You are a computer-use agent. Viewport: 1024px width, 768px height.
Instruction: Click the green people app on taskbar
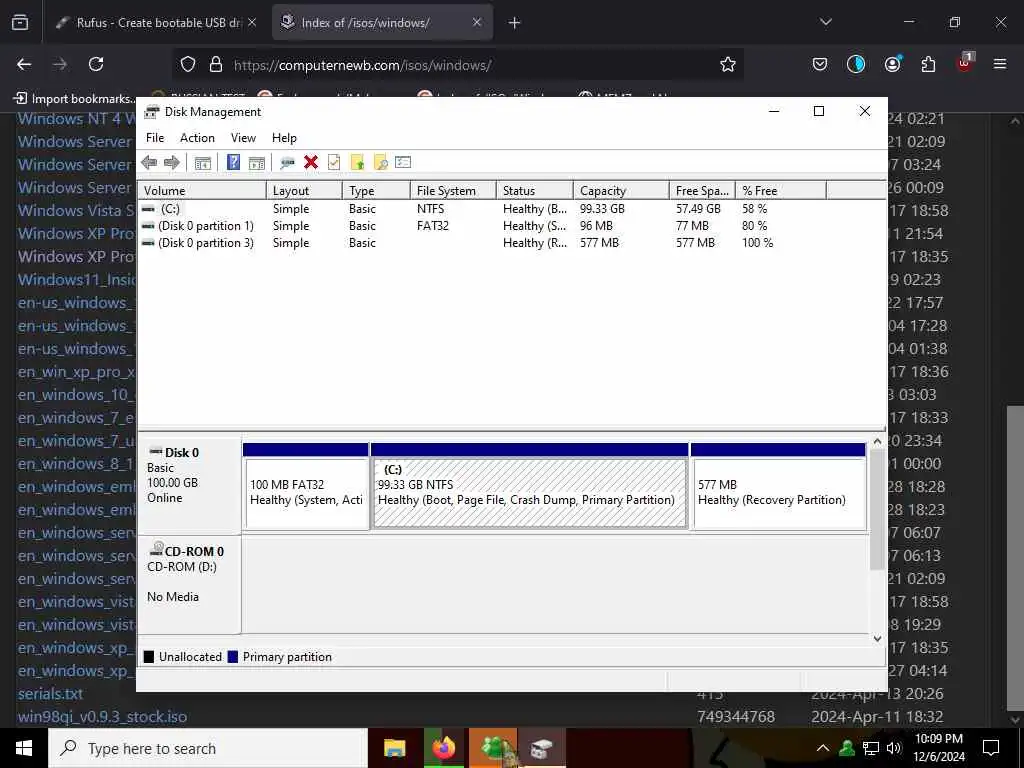[x=493, y=748]
